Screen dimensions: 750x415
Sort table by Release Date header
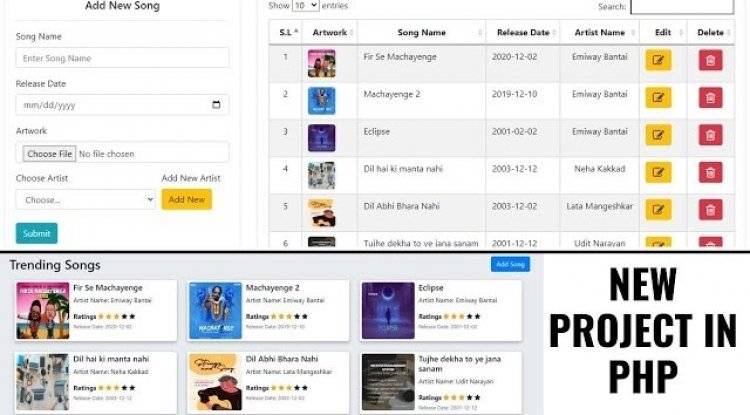pos(523,33)
